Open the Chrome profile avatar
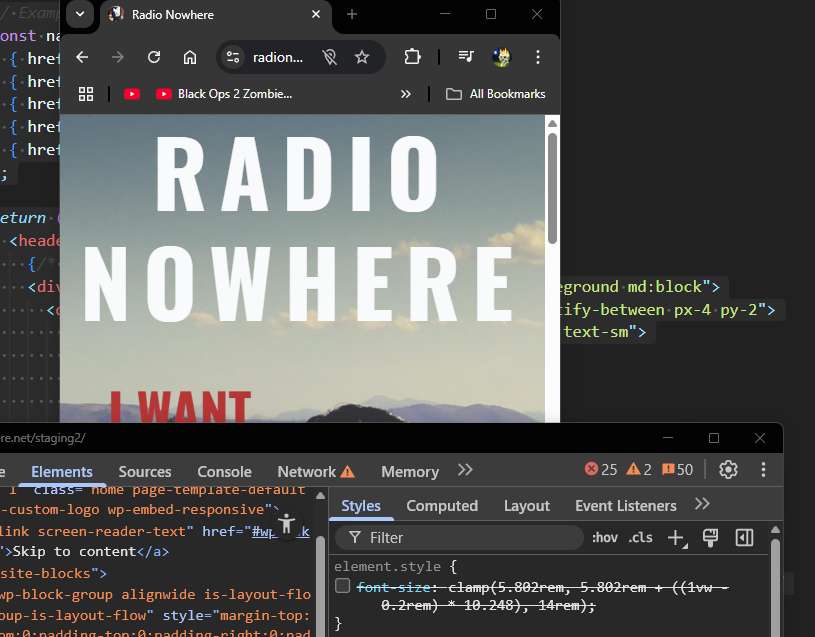Image resolution: width=815 pixels, height=637 pixels. coord(502,57)
